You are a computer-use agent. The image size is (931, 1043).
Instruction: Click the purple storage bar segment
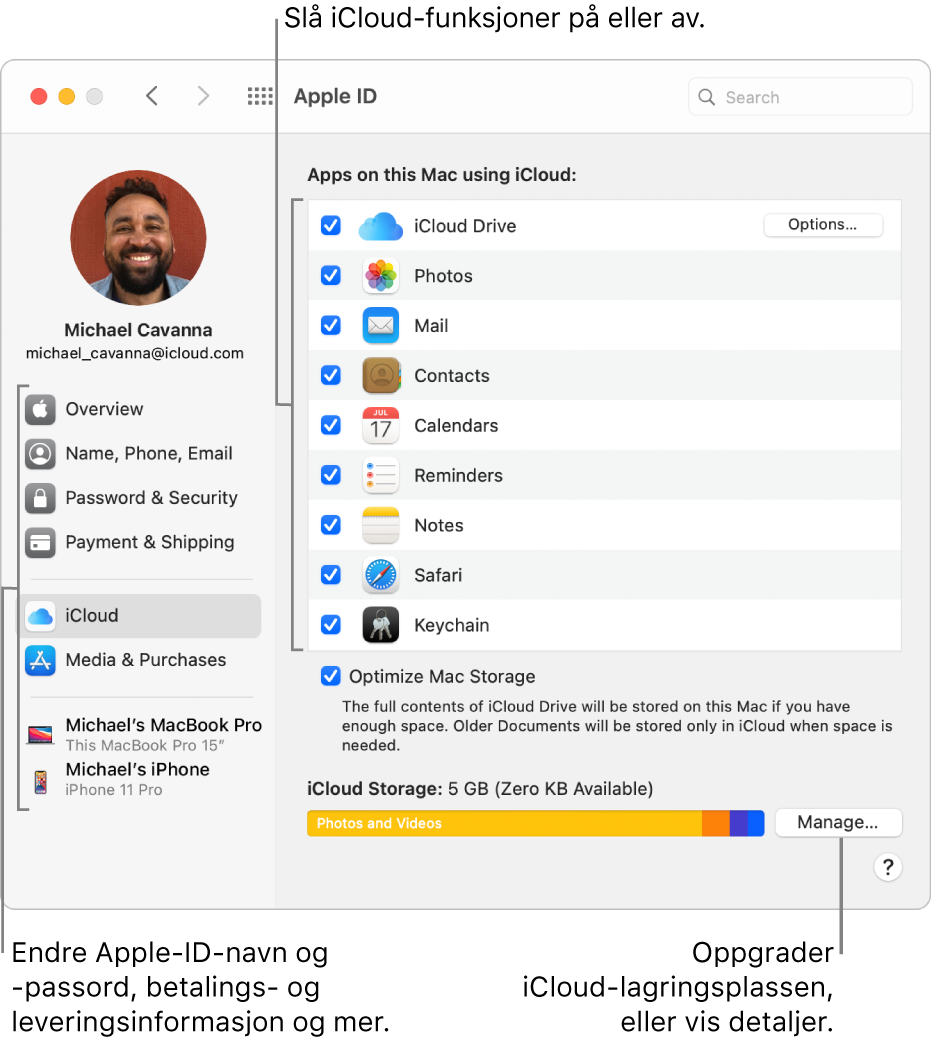point(739,823)
